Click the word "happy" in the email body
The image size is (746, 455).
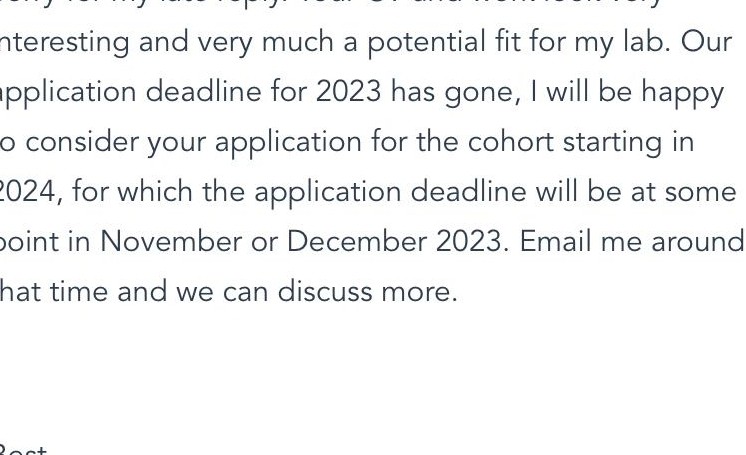(683, 93)
